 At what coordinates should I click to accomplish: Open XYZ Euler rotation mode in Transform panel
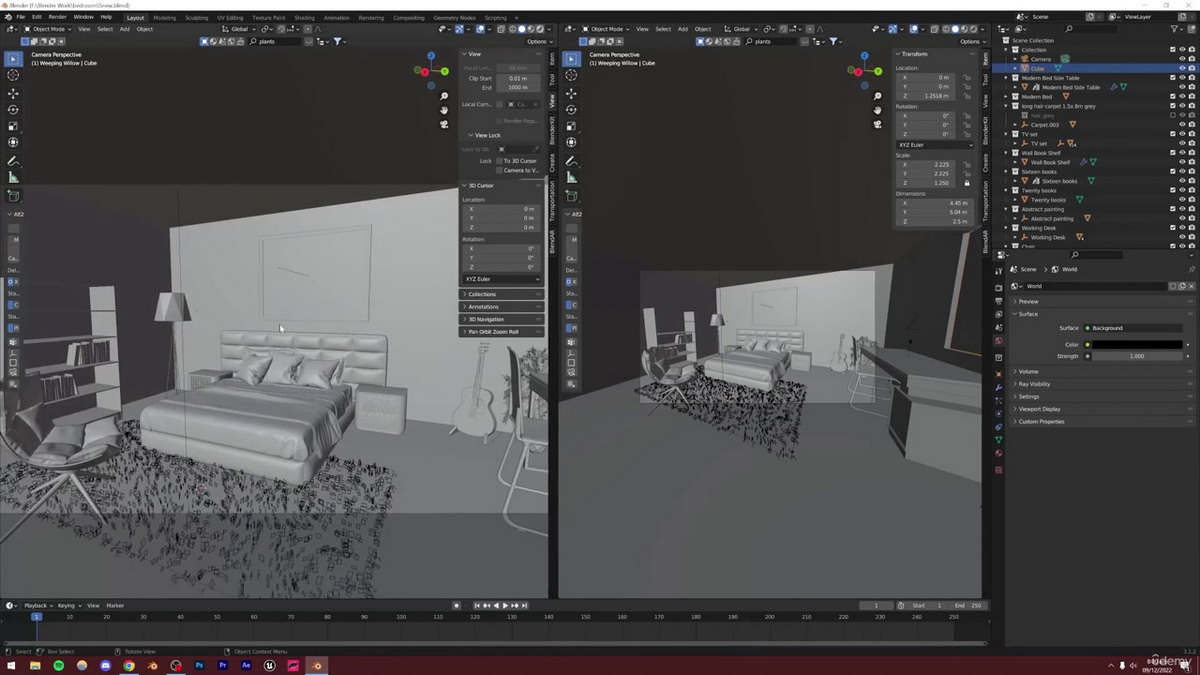(x=934, y=145)
